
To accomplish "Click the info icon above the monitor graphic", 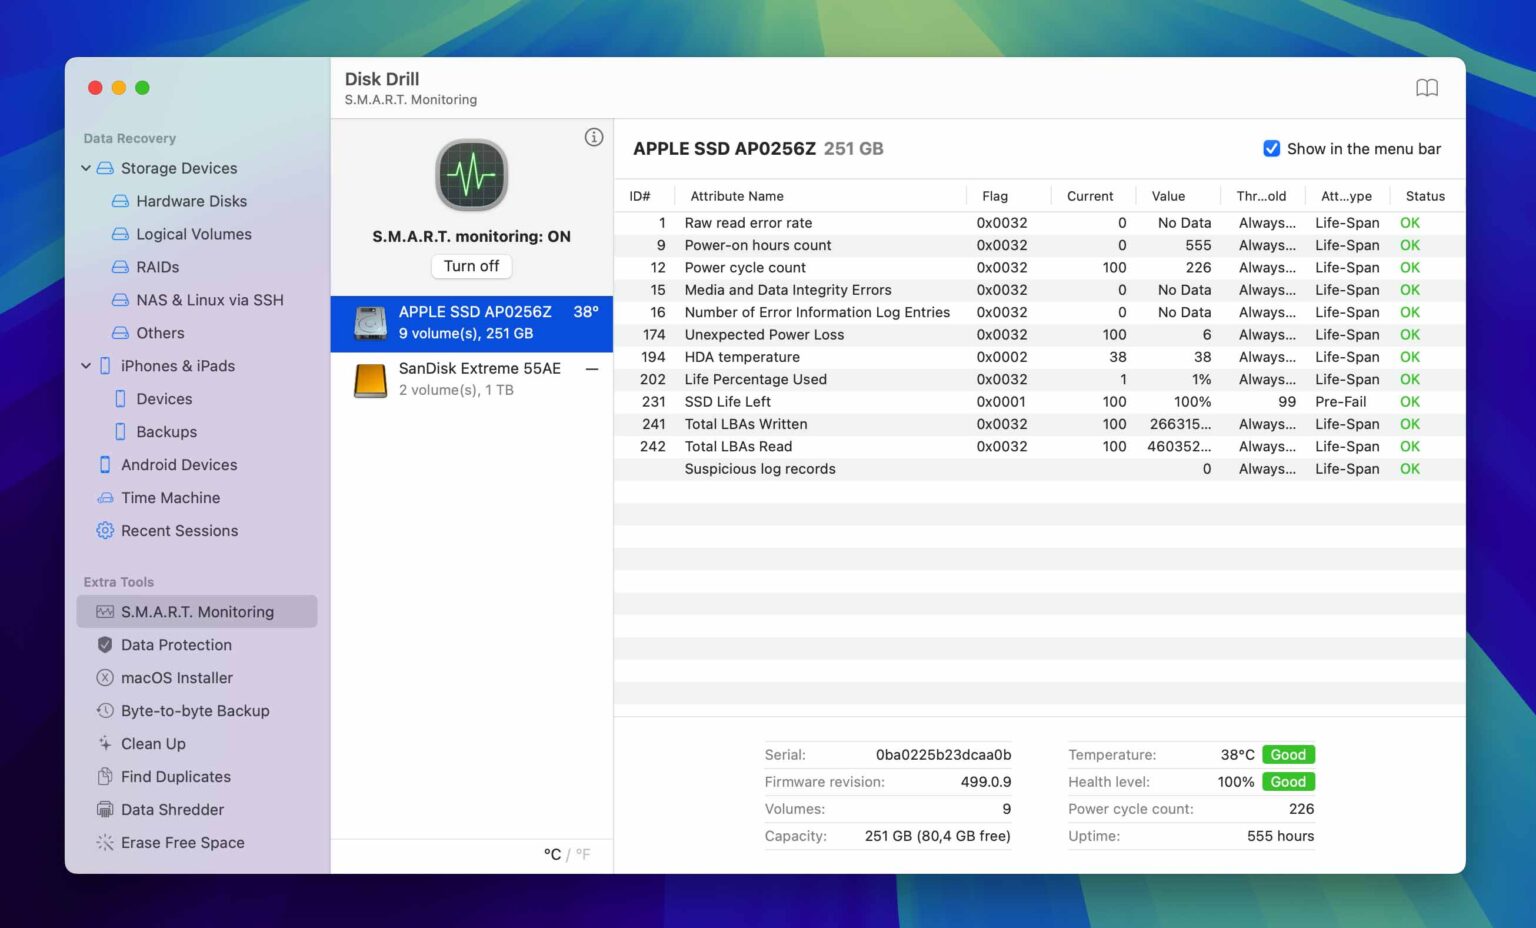I will point(594,137).
